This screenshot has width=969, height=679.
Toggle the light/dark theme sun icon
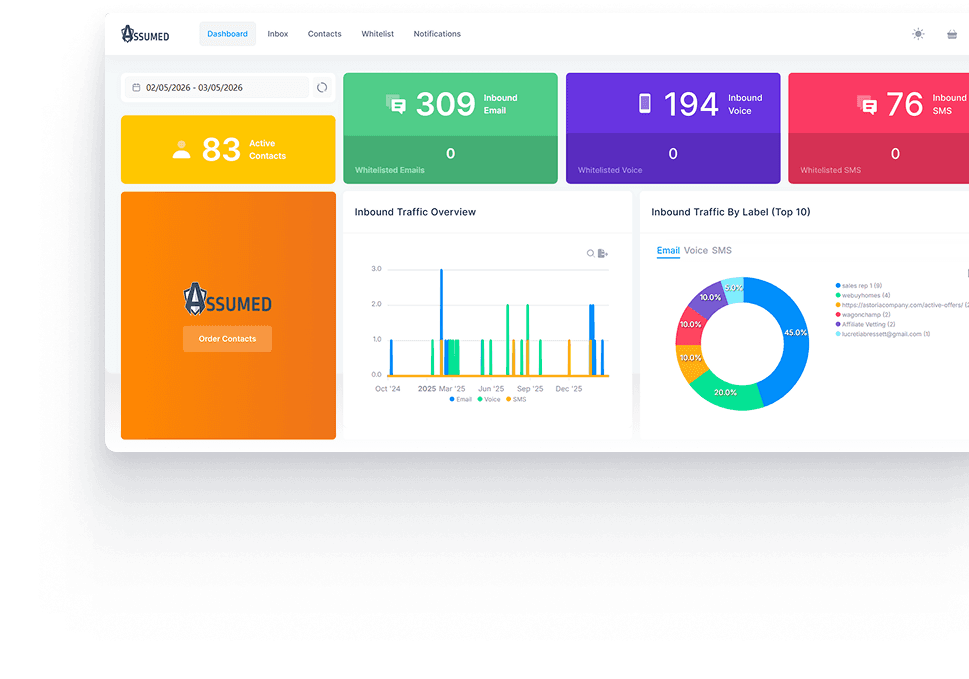(x=918, y=34)
